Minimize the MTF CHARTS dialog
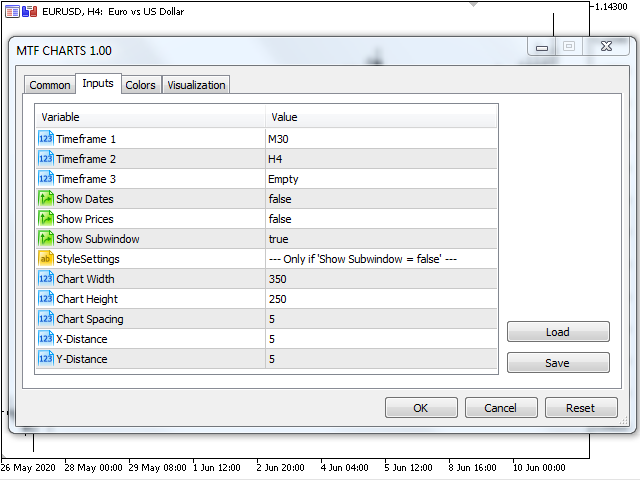This screenshot has width=640, height=480. (542, 47)
